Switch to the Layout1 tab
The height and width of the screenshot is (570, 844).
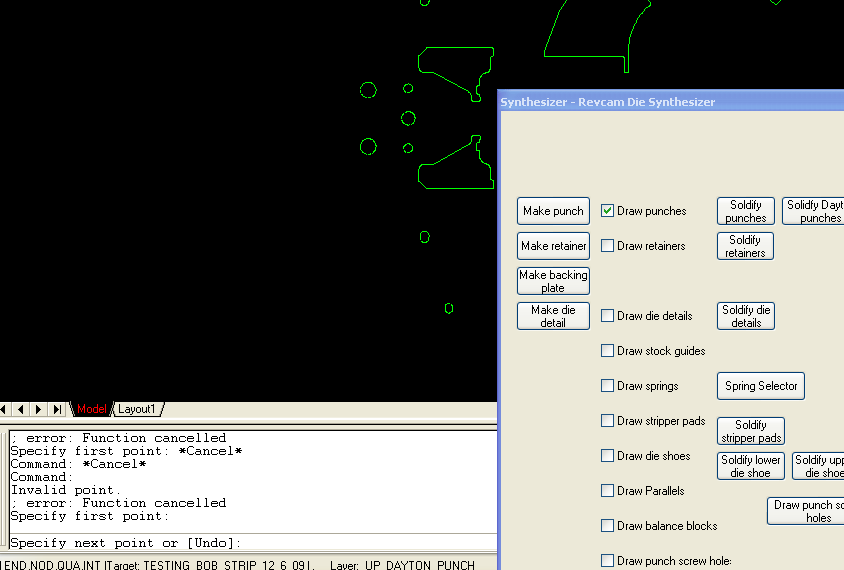click(x=137, y=409)
